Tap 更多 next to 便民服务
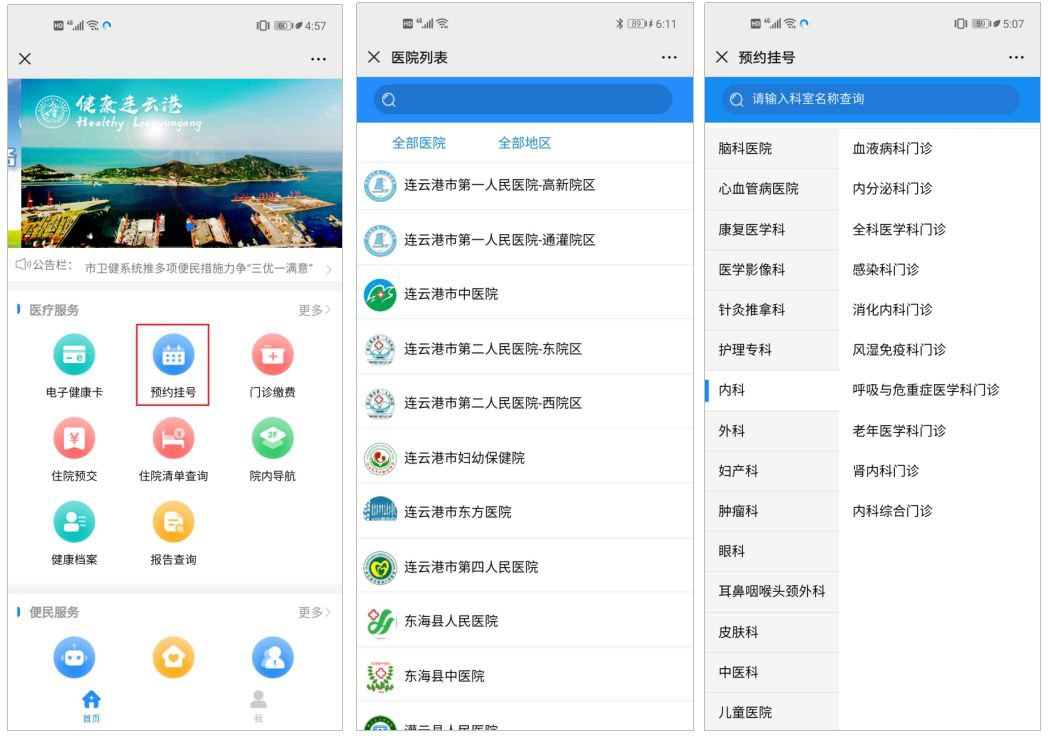The width and height of the screenshot is (1048, 738). pos(314,612)
